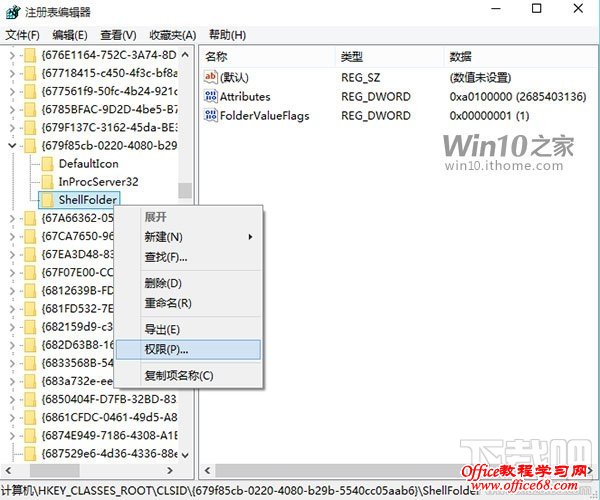Screen dimensions: 600x500
Task: Select 复制项名称(C) in the context menu
Action: [x=188, y=376]
